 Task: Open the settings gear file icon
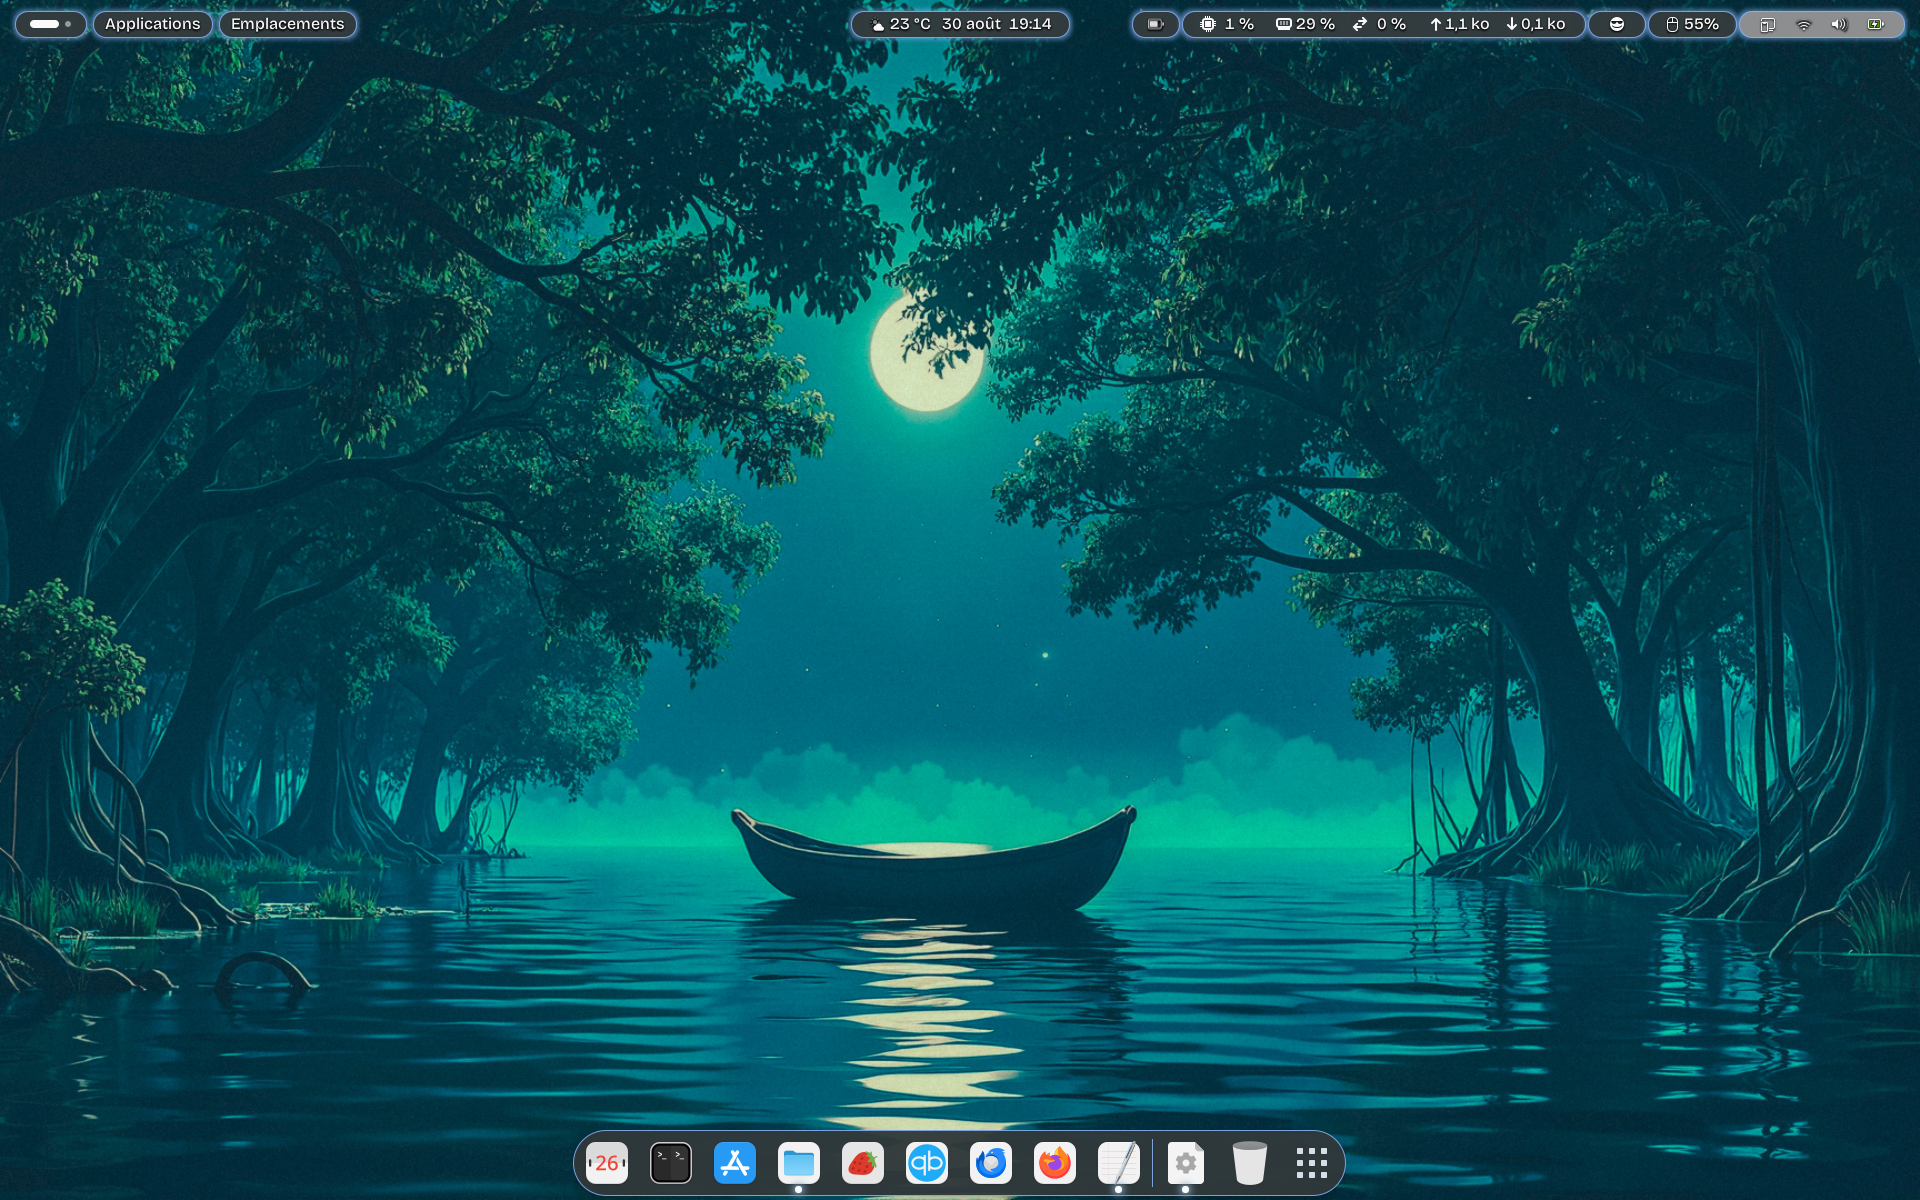[1186, 1163]
